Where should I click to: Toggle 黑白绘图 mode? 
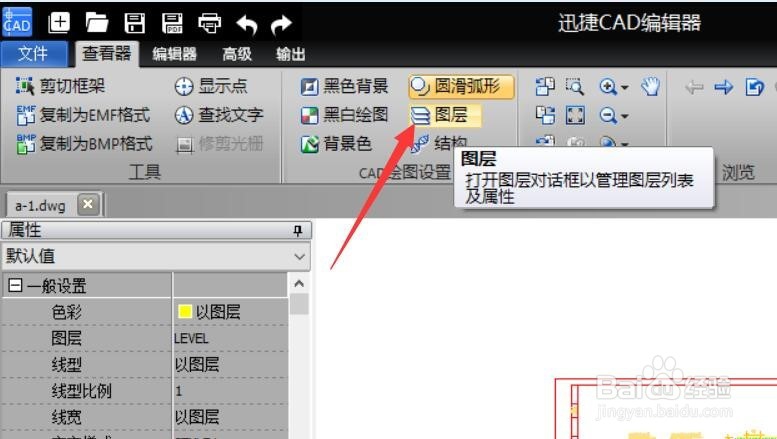point(344,115)
